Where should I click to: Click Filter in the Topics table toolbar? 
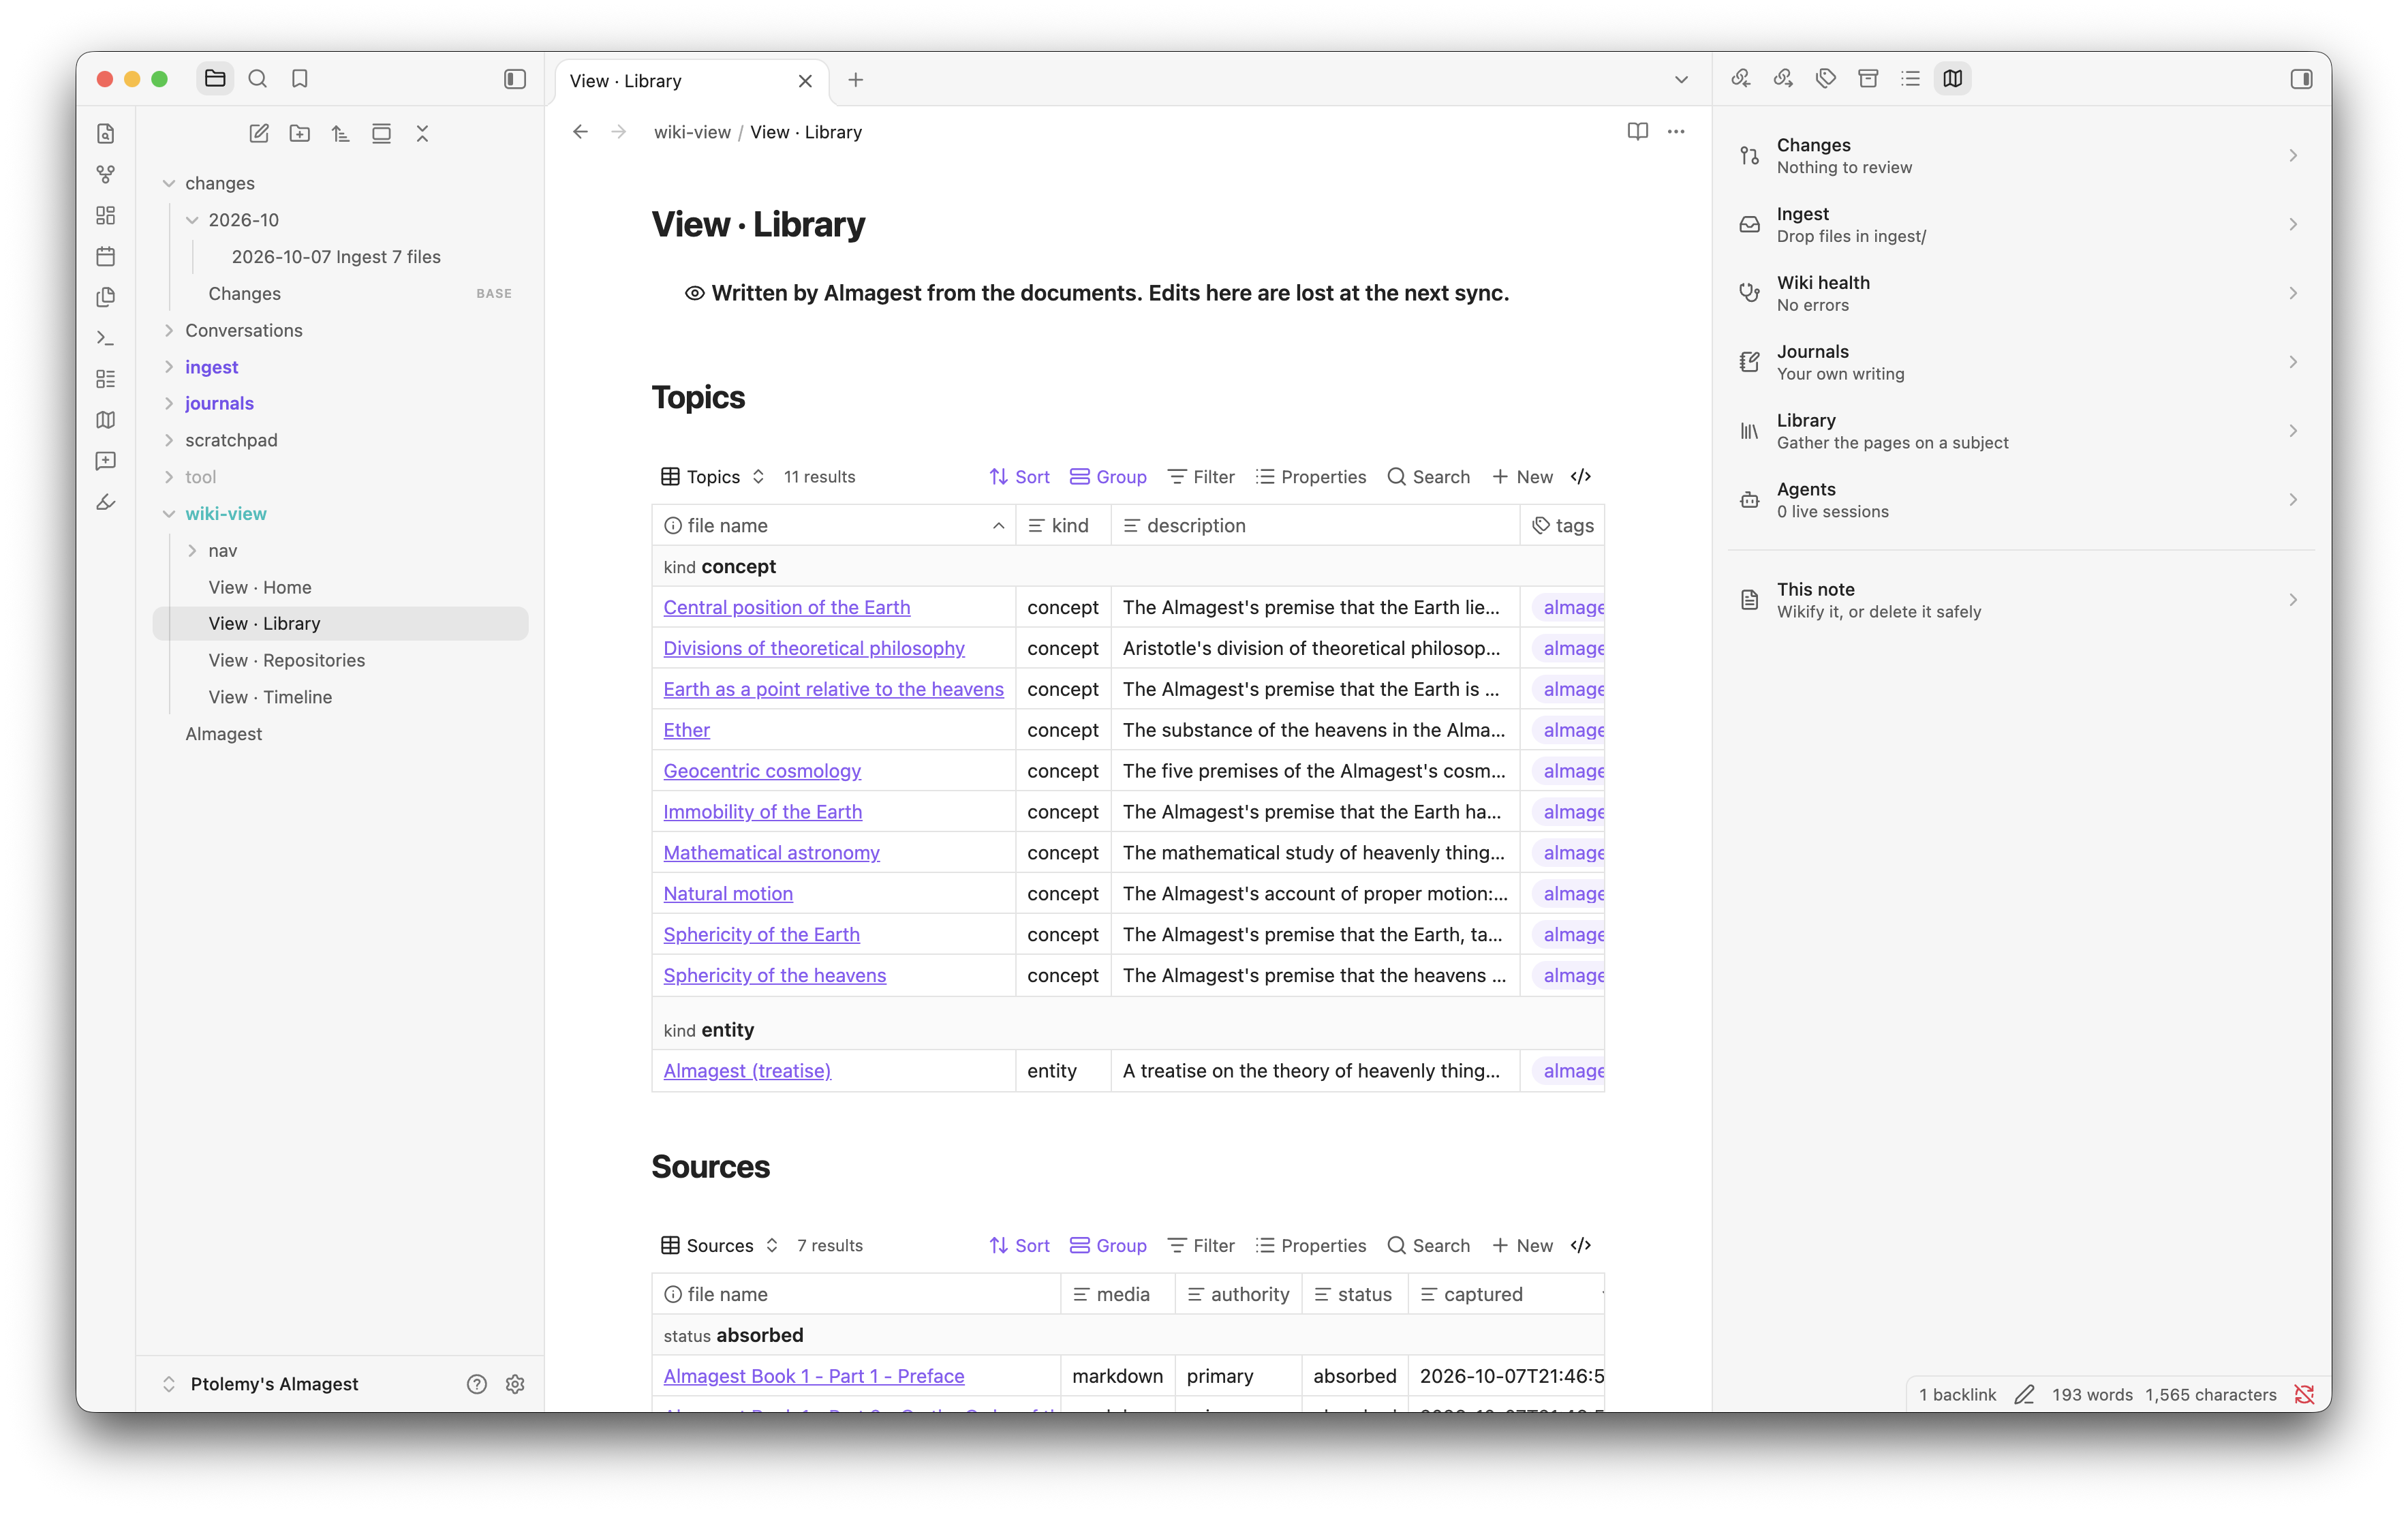pos(1201,477)
